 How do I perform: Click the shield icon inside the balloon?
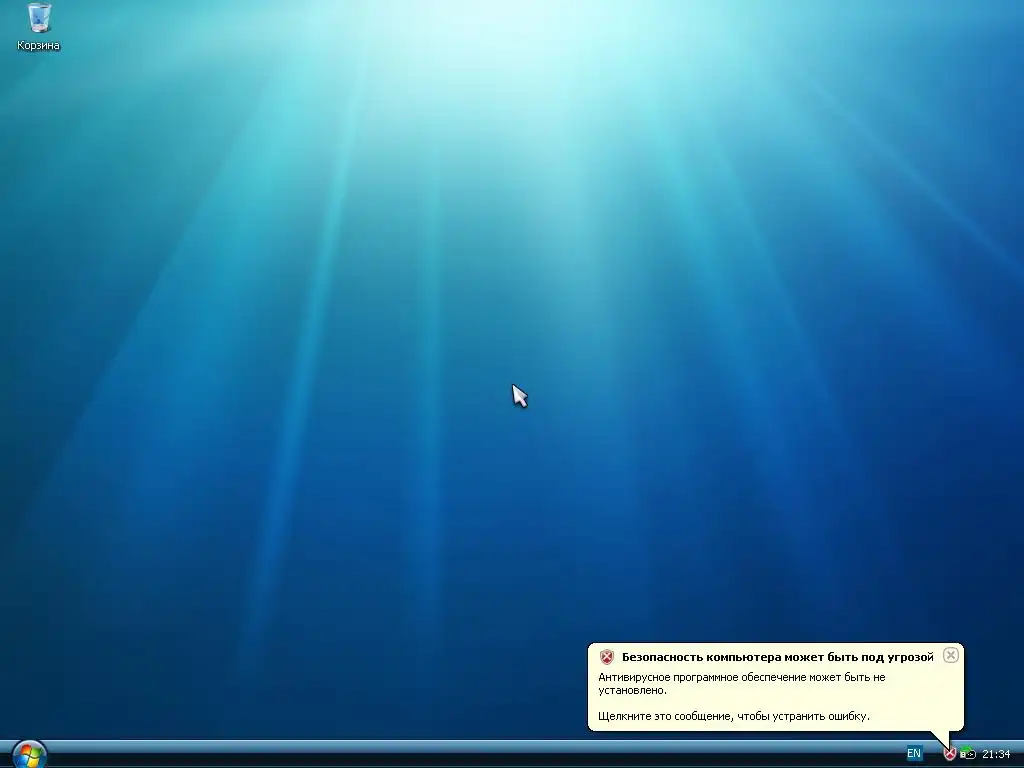tap(607, 657)
